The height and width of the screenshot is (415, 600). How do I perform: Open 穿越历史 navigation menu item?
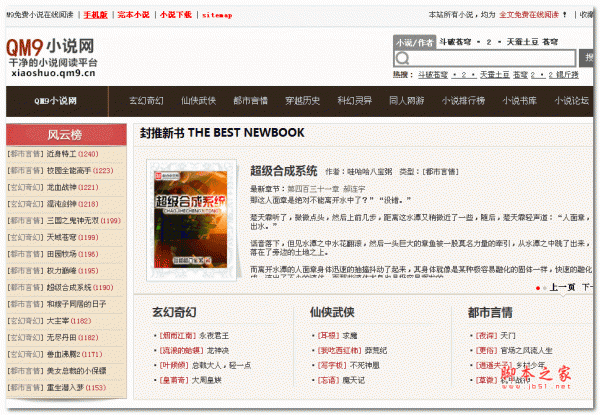coord(303,101)
